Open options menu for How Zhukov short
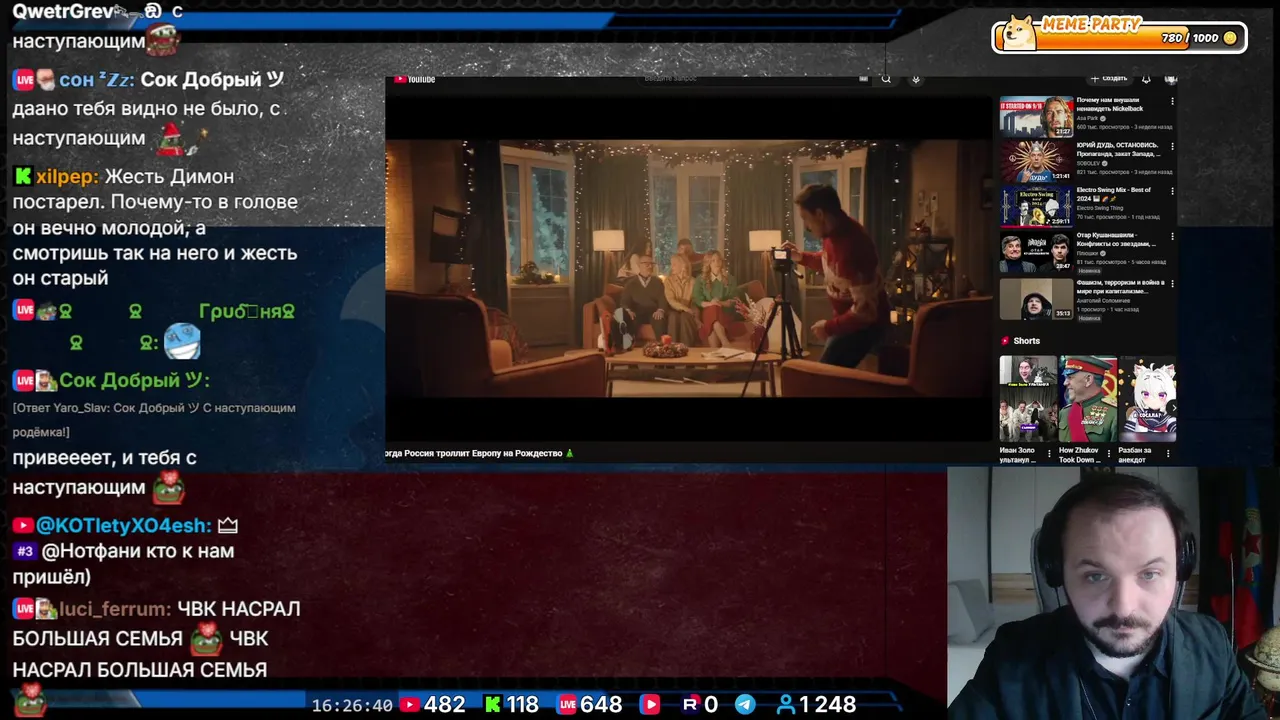This screenshot has height=720, width=1280. (1110, 452)
